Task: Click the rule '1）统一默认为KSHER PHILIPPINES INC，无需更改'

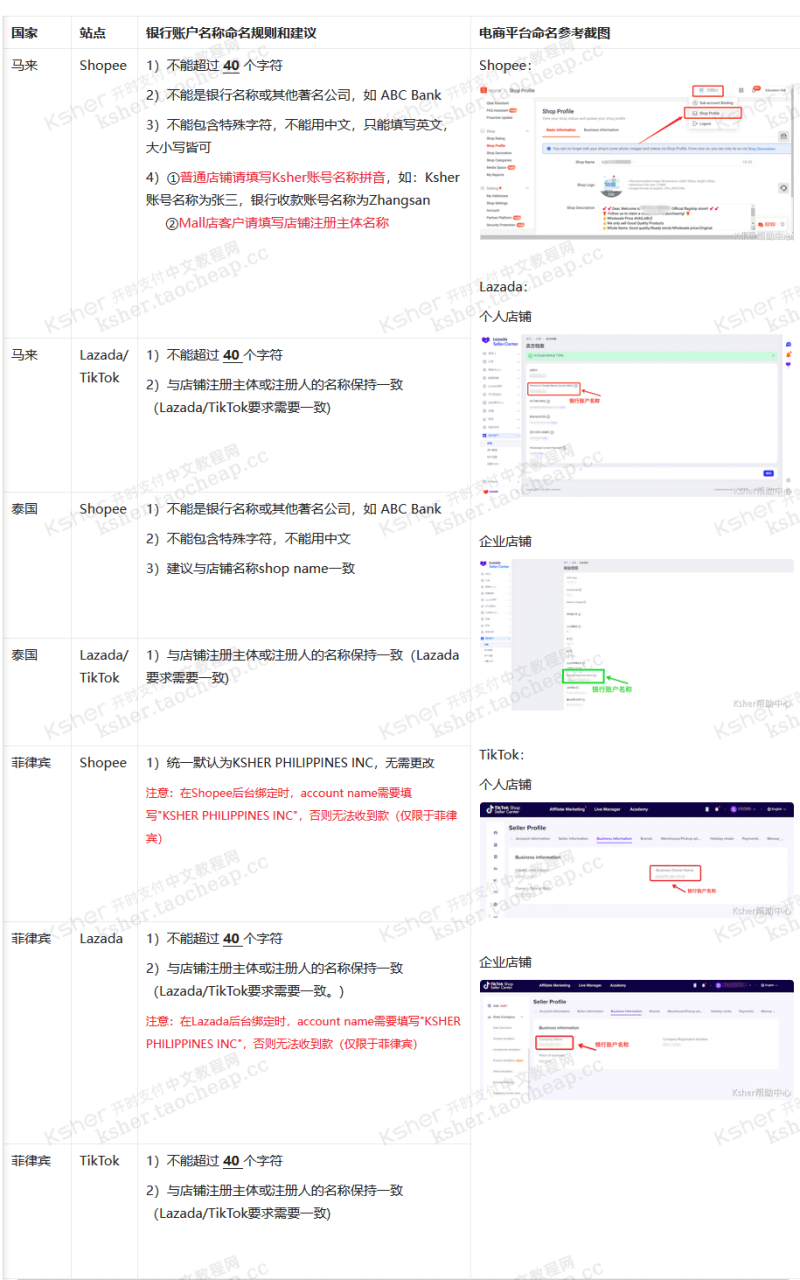Action: [x=291, y=762]
